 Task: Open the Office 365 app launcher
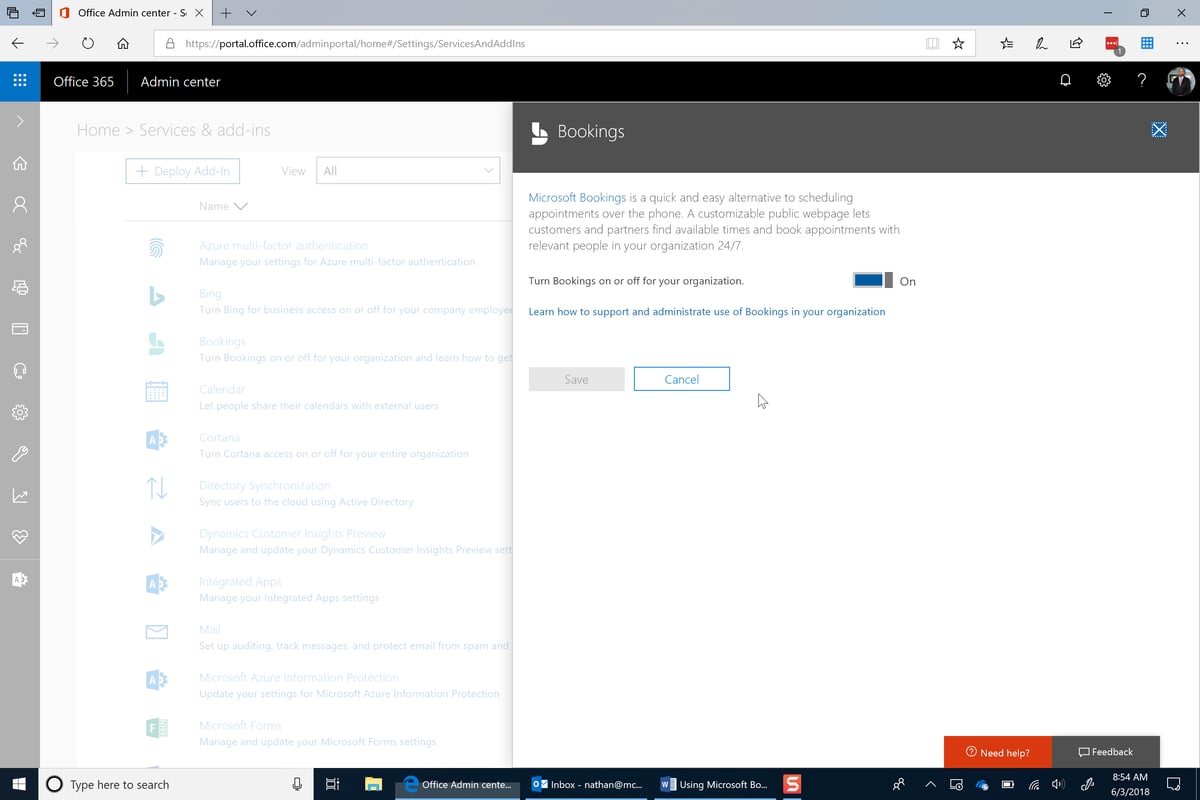coord(19,80)
